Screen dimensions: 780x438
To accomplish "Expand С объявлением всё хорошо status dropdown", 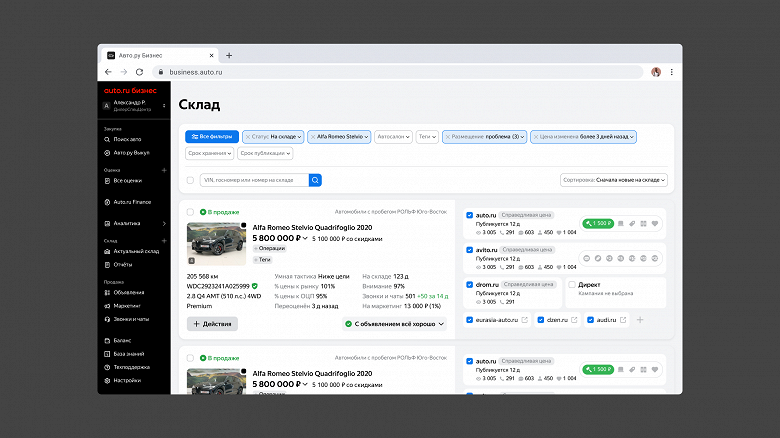I will 394,324.
